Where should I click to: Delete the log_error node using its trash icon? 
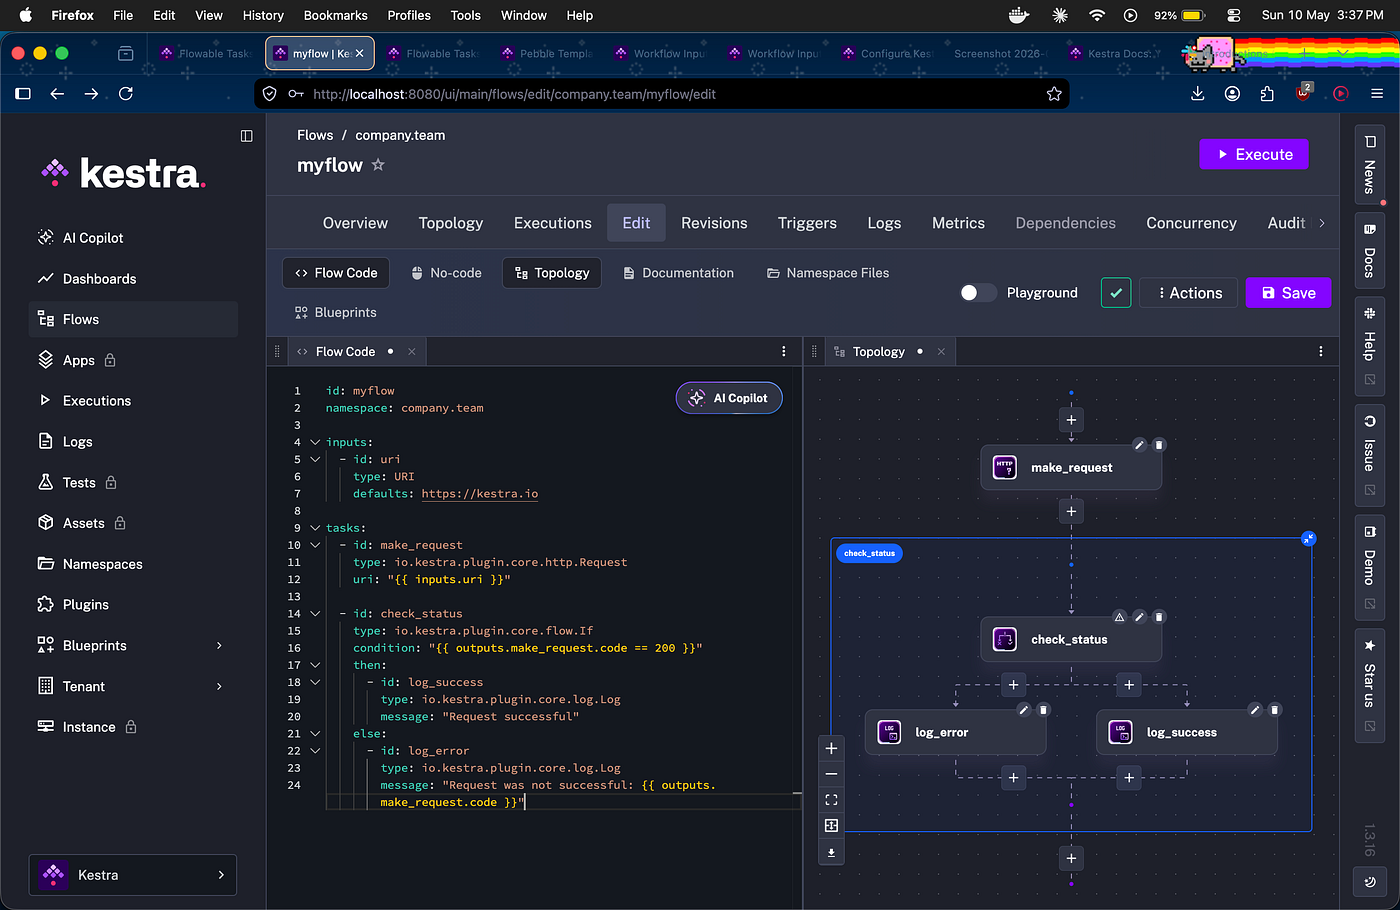1043,710
